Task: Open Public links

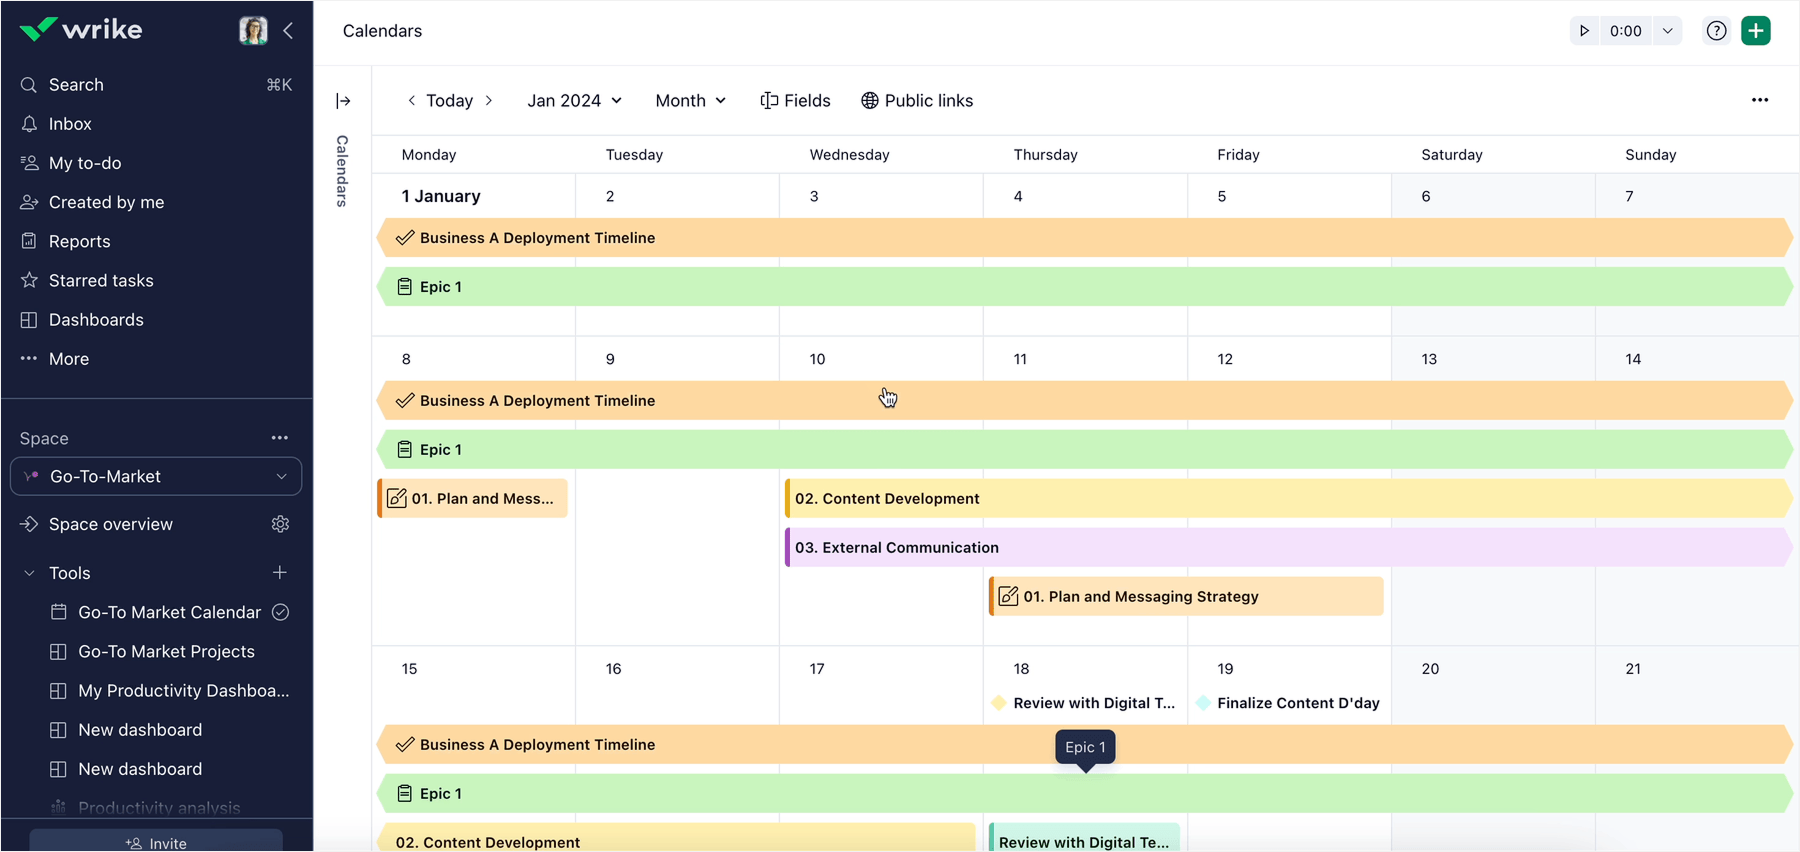Action: tap(917, 101)
